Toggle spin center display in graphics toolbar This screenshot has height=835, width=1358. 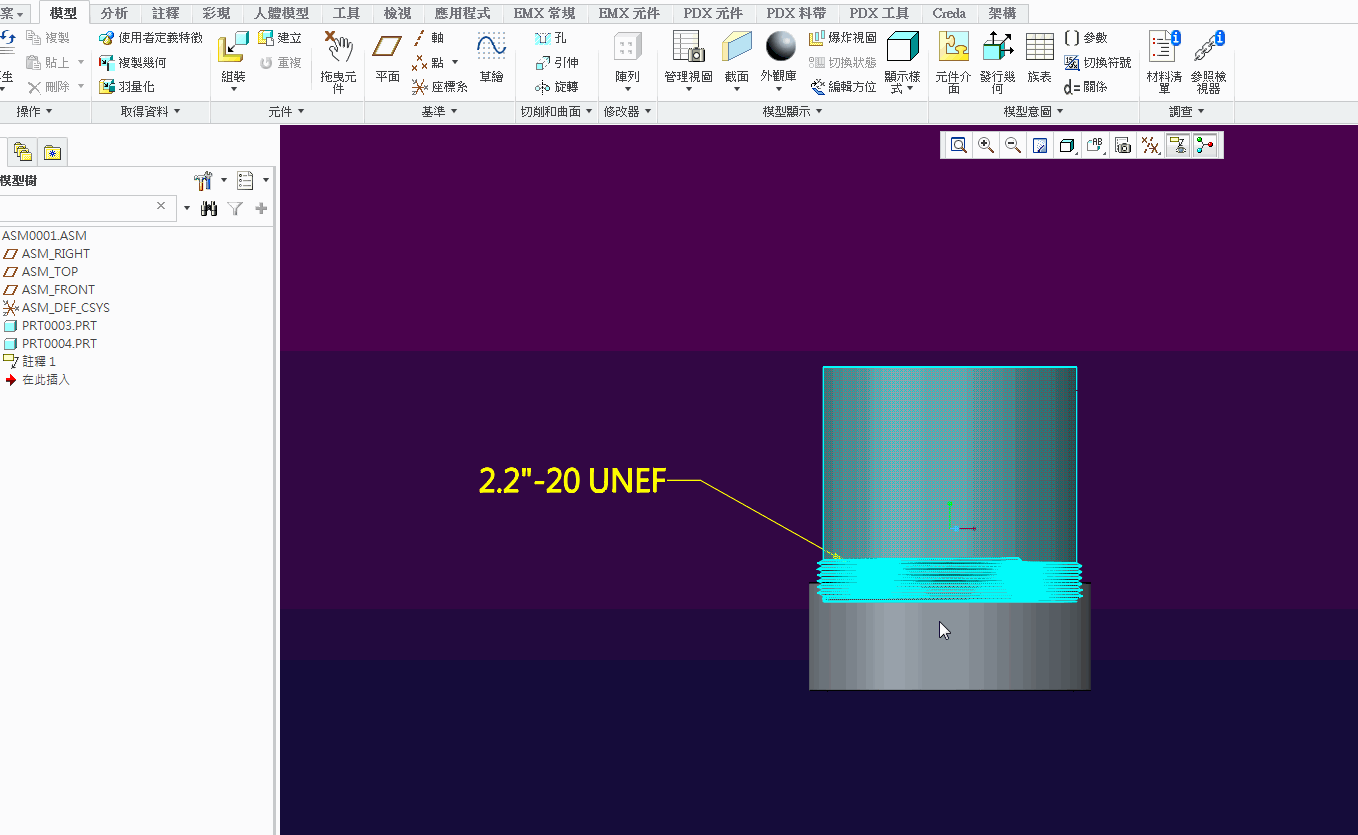pyautogui.click(x=1205, y=146)
